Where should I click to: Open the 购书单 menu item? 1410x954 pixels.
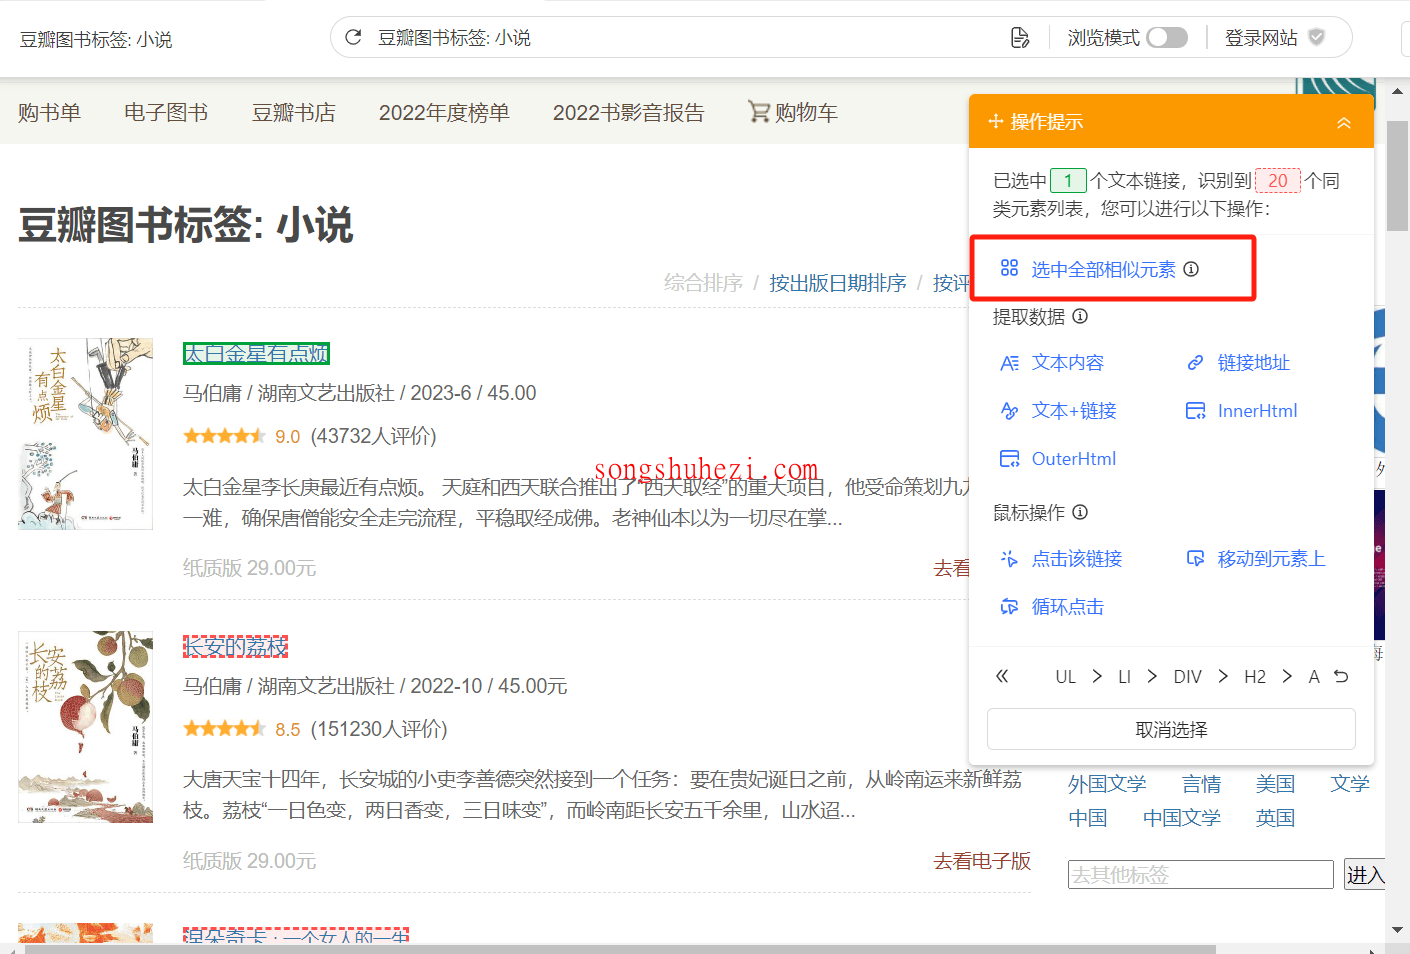pos(49,113)
